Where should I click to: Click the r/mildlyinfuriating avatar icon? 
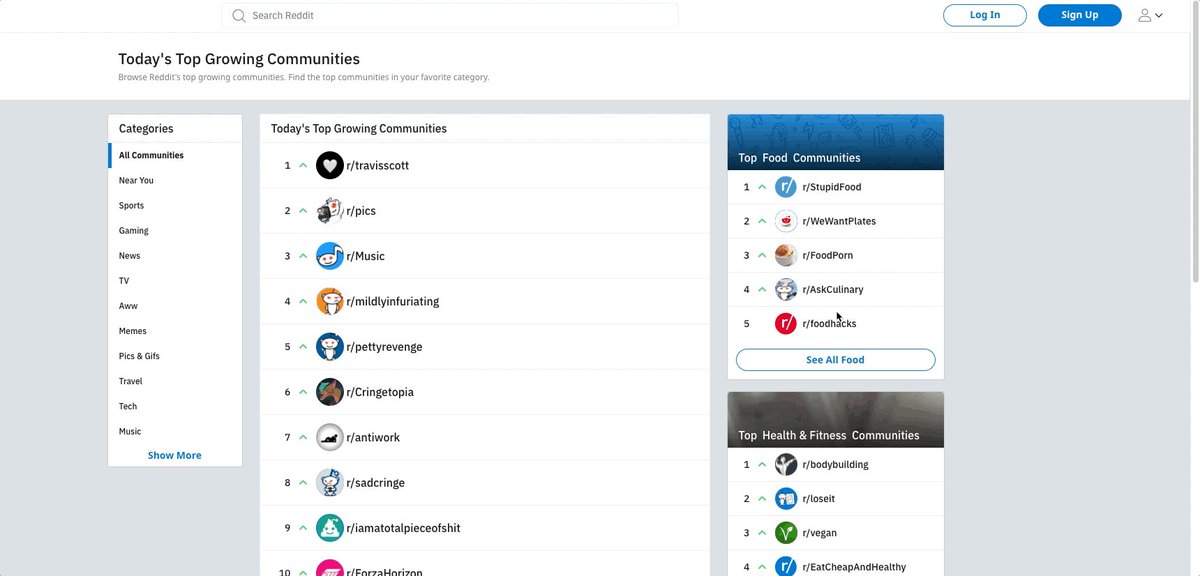point(330,301)
